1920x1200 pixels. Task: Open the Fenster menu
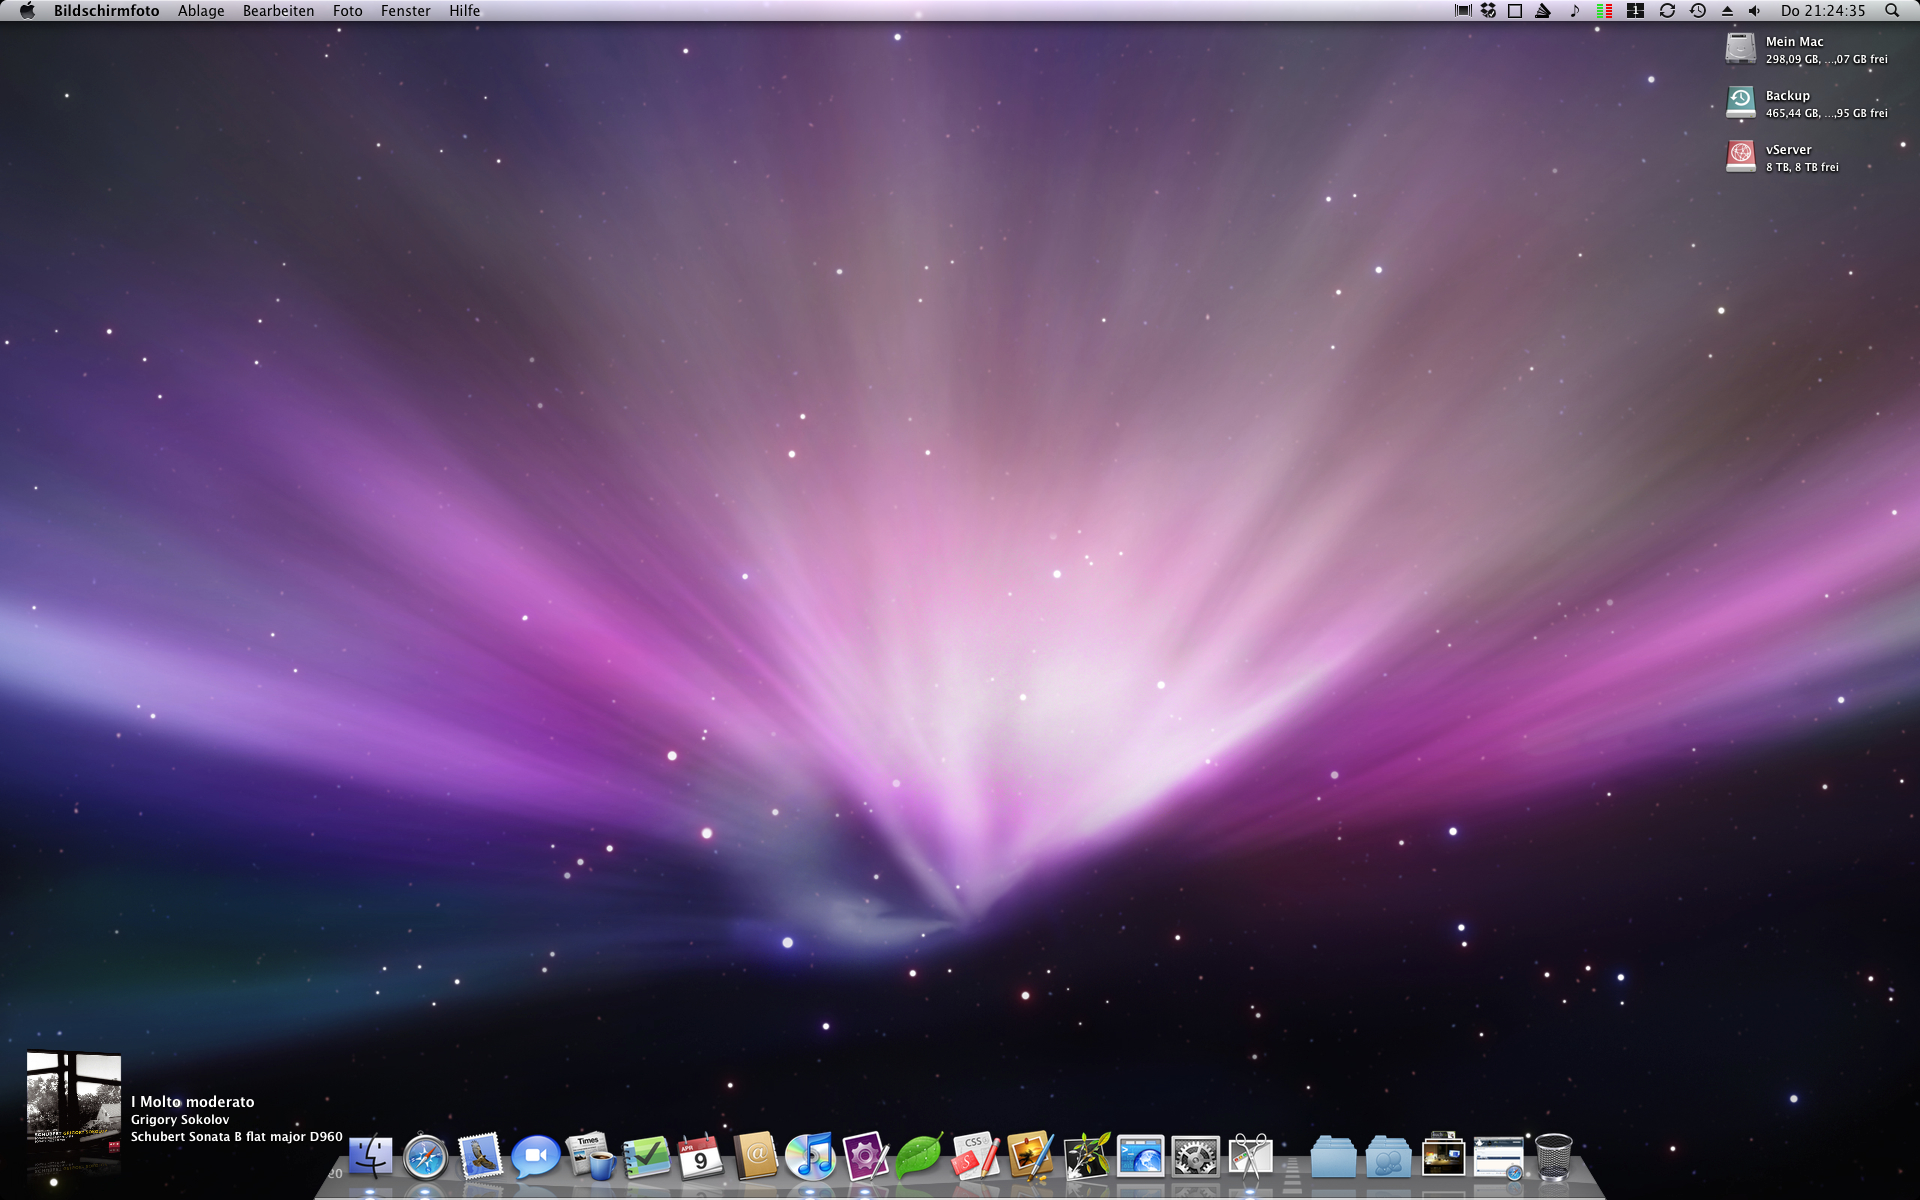pyautogui.click(x=405, y=11)
